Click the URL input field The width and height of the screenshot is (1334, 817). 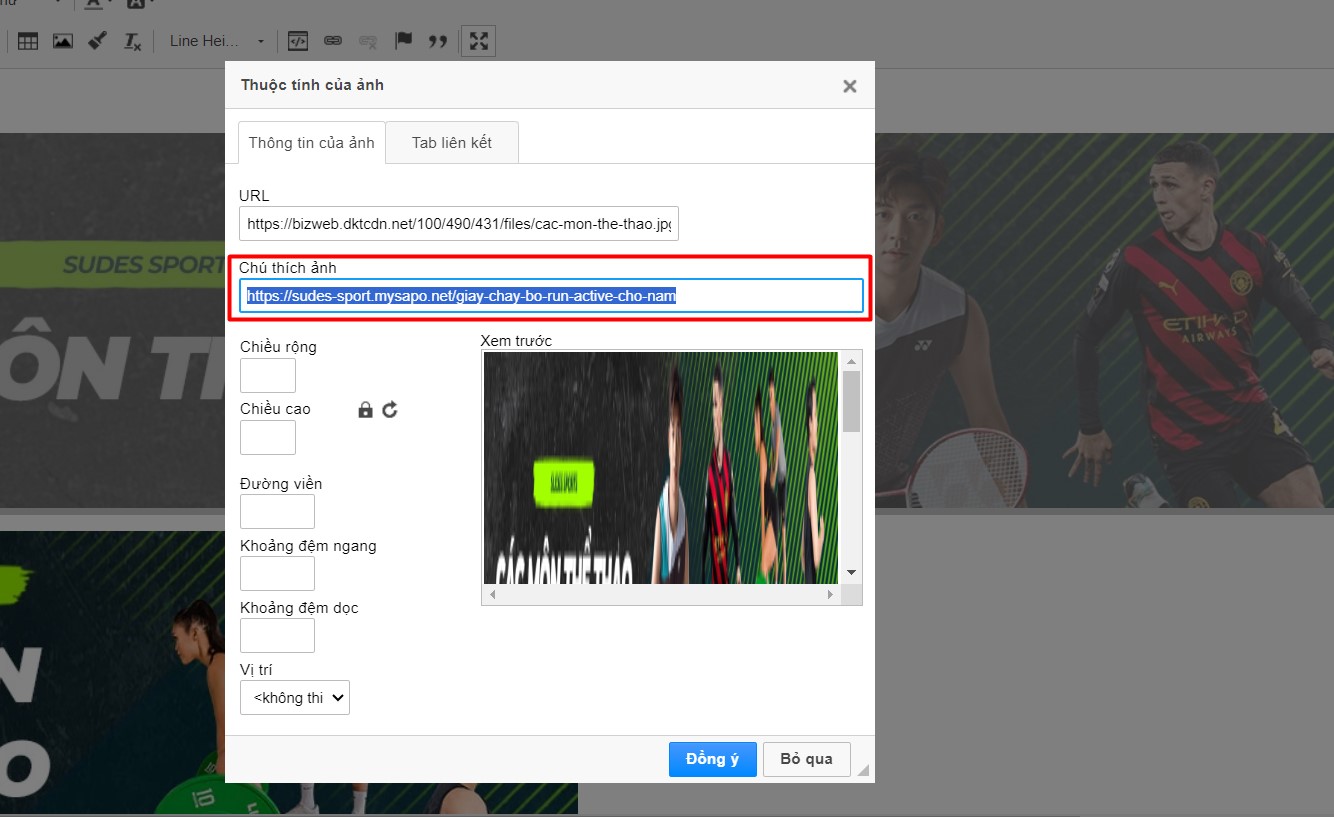pyautogui.click(x=459, y=224)
